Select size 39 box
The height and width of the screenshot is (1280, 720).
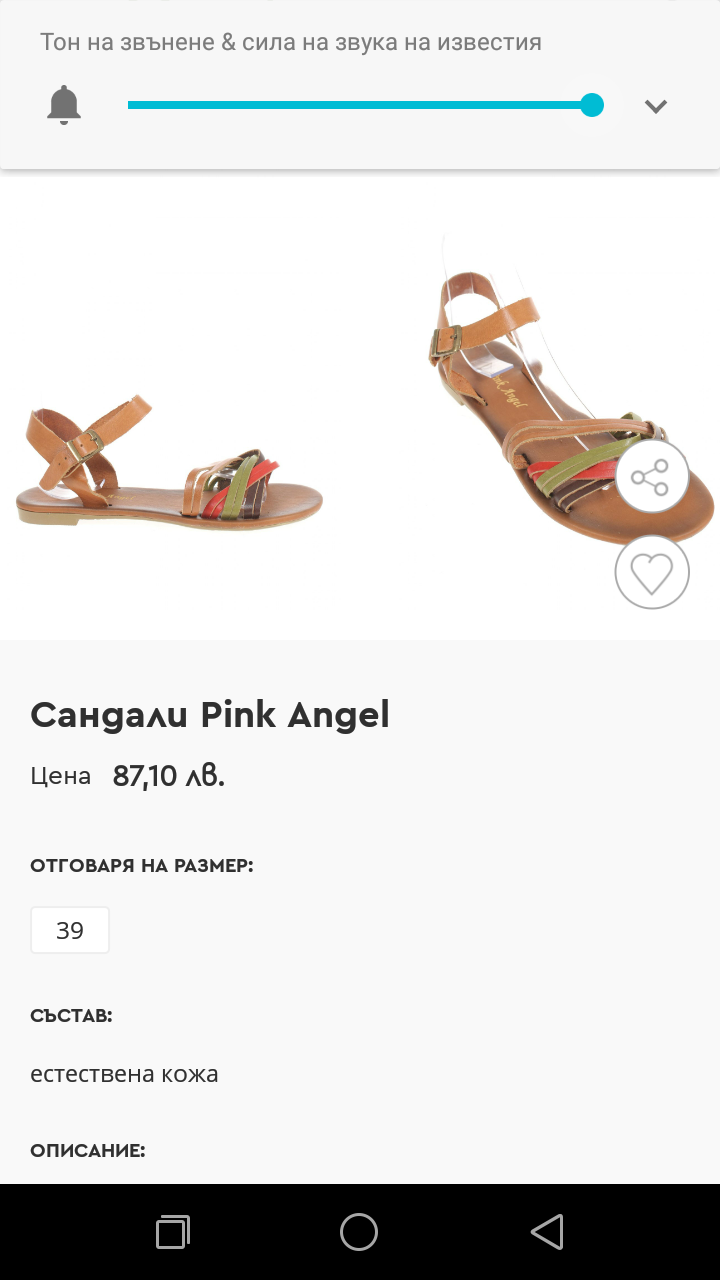pyautogui.click(x=70, y=930)
